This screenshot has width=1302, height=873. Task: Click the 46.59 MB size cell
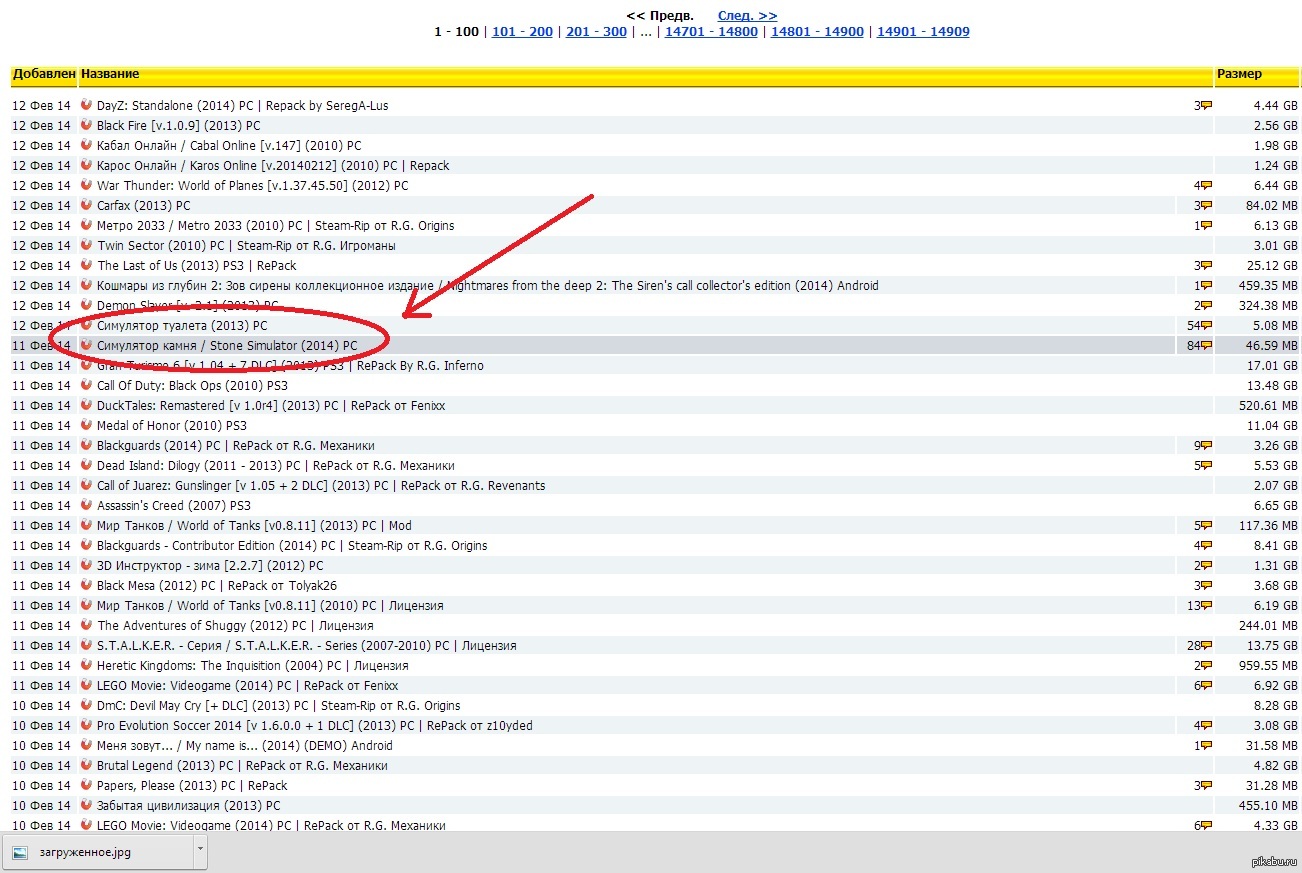coord(1273,345)
